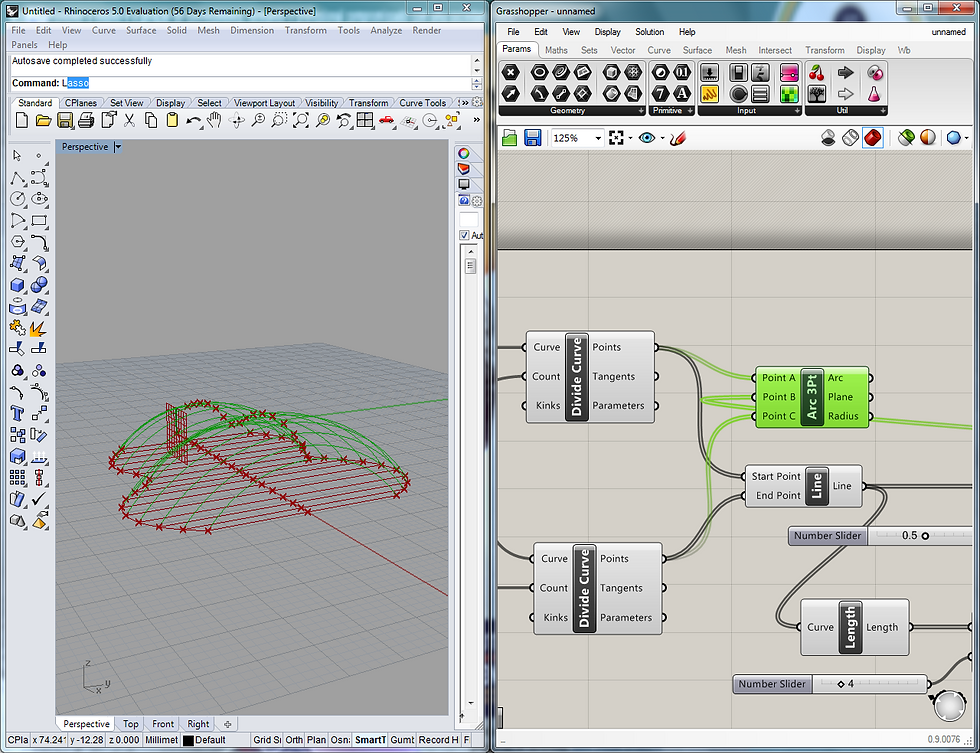The height and width of the screenshot is (753, 980).
Task: Toggle SmartTrack in status bar
Action: pos(371,740)
